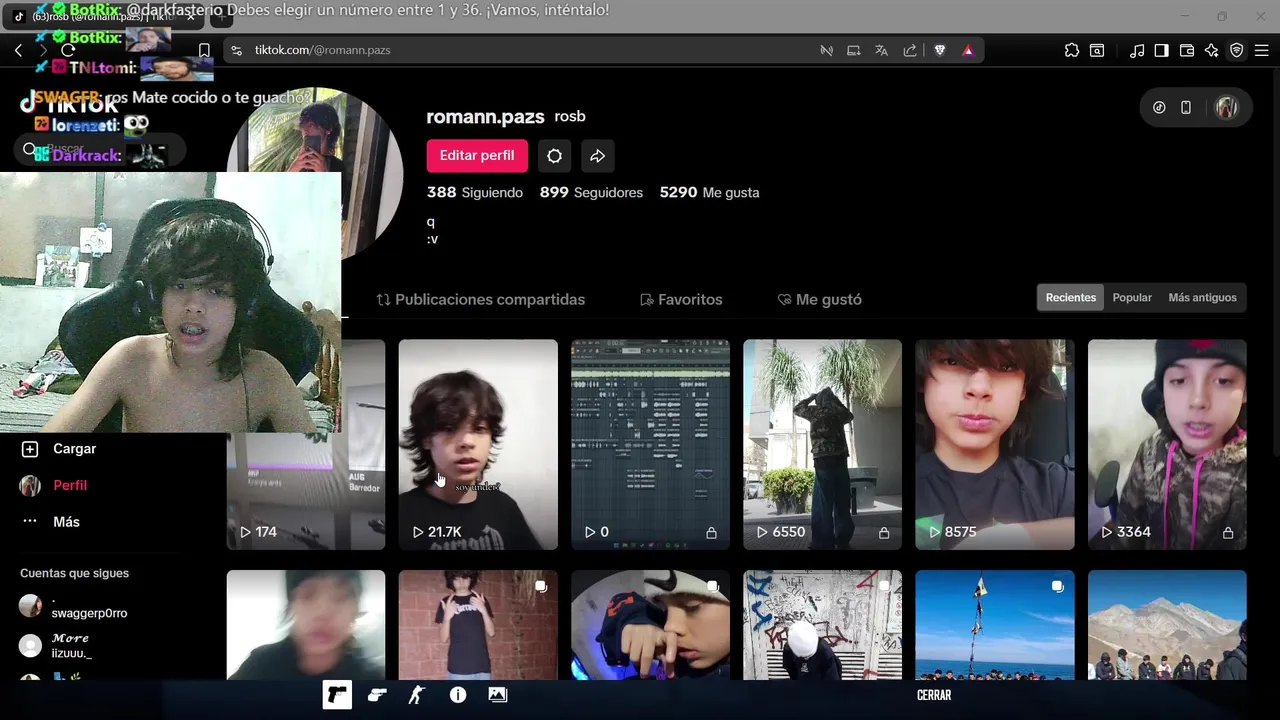Image resolution: width=1280 pixels, height=720 pixels.
Task: Switch to the Me gustó tab
Action: 820,299
